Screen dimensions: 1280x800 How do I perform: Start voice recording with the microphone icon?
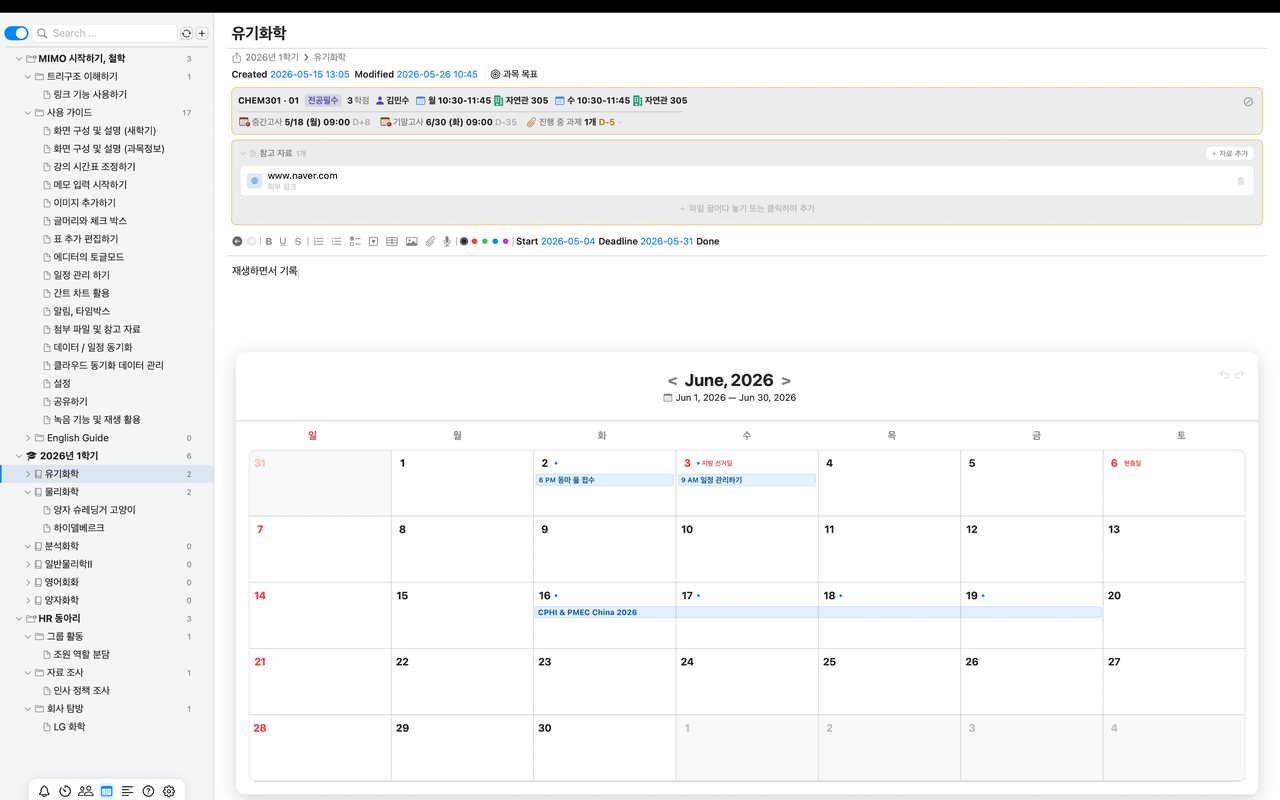447,241
